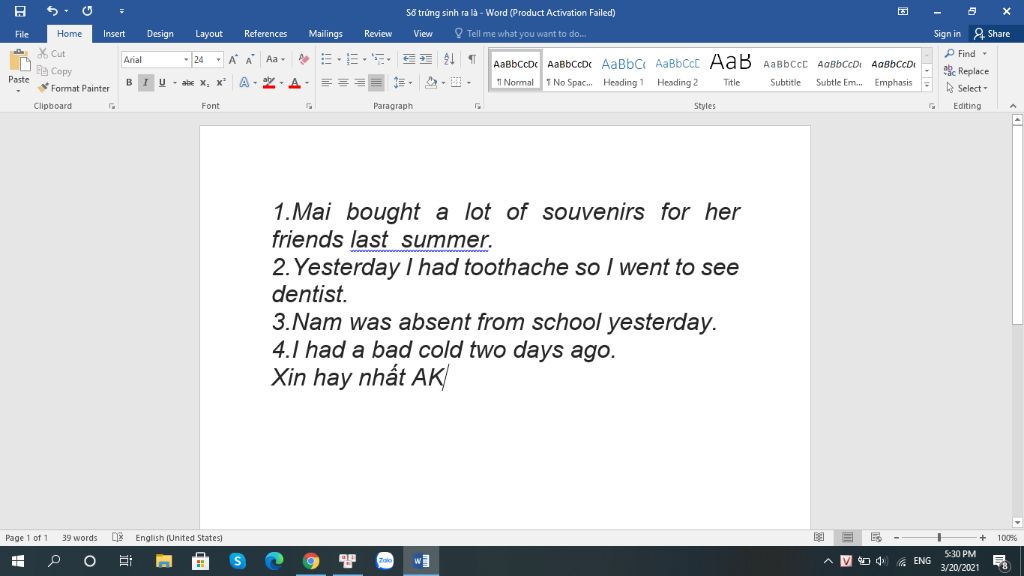This screenshot has width=1024, height=576.
Task: Clear all formatting with eraser icon
Action: (304, 59)
